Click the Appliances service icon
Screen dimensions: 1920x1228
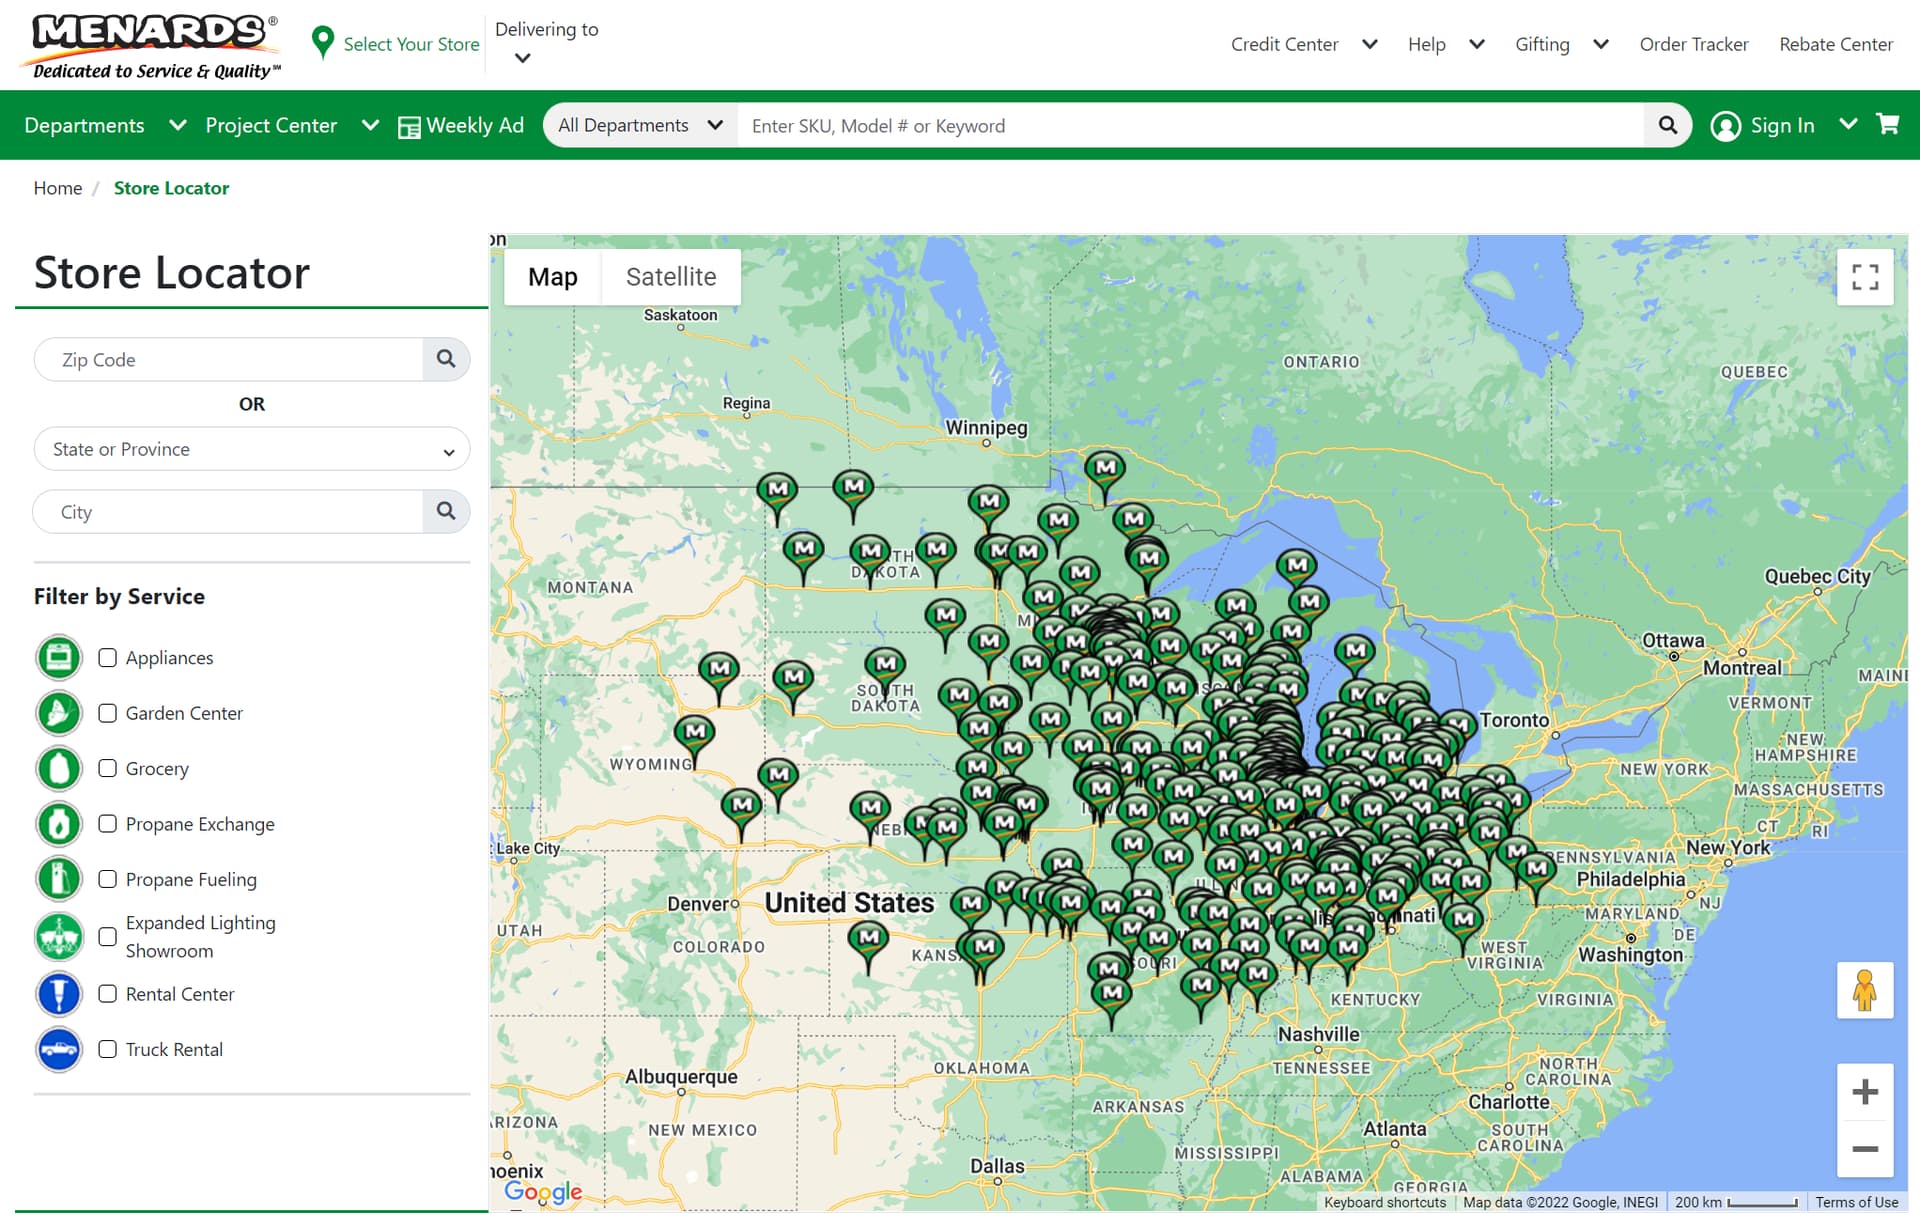[x=59, y=657]
